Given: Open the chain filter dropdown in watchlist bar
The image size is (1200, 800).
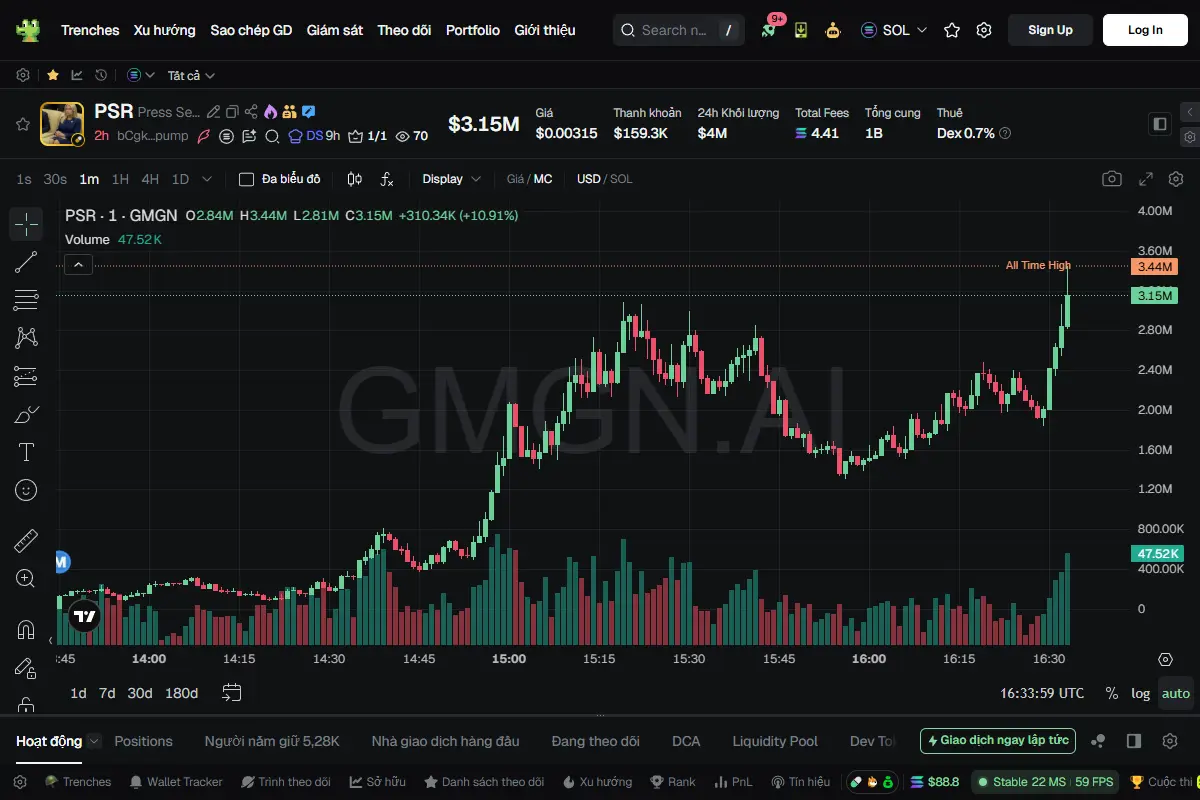Looking at the screenshot, I should [x=141, y=75].
